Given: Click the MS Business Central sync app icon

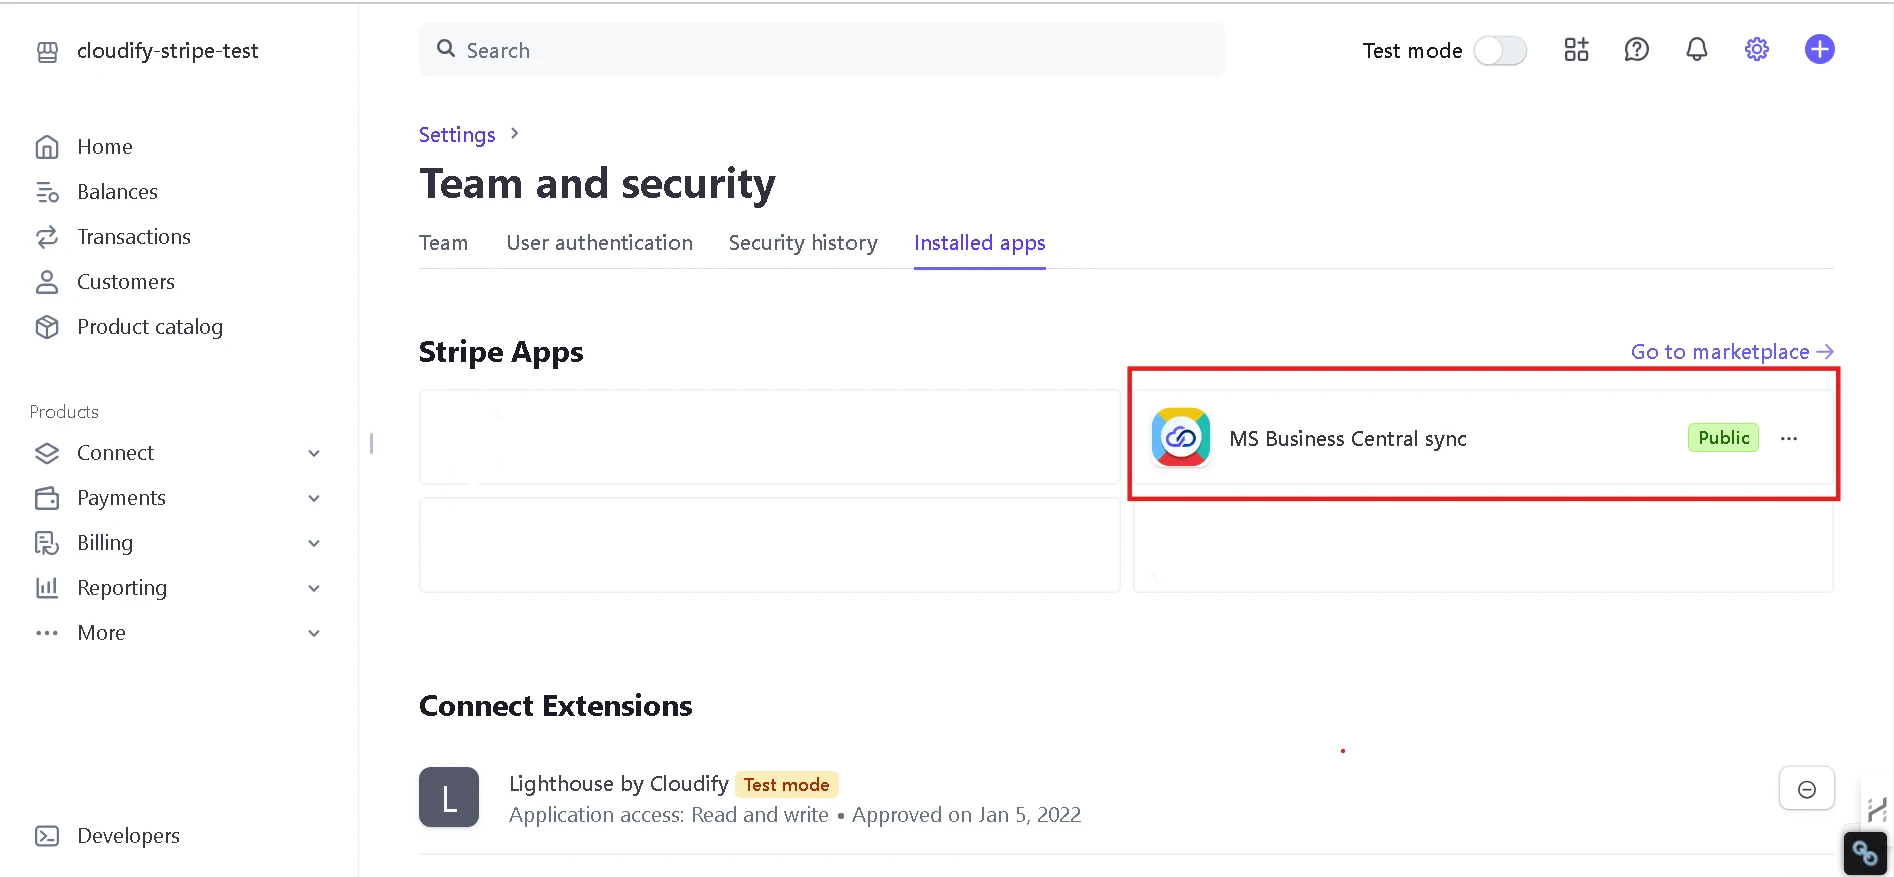Looking at the screenshot, I should click(x=1181, y=437).
